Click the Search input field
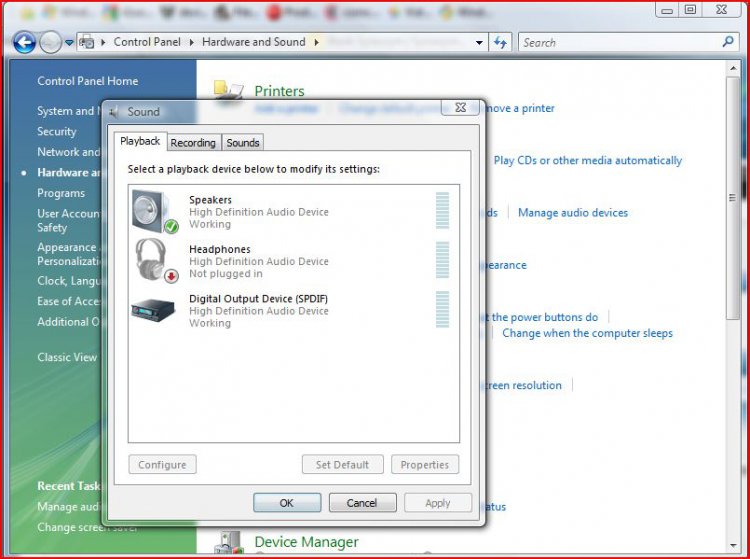 pos(620,43)
